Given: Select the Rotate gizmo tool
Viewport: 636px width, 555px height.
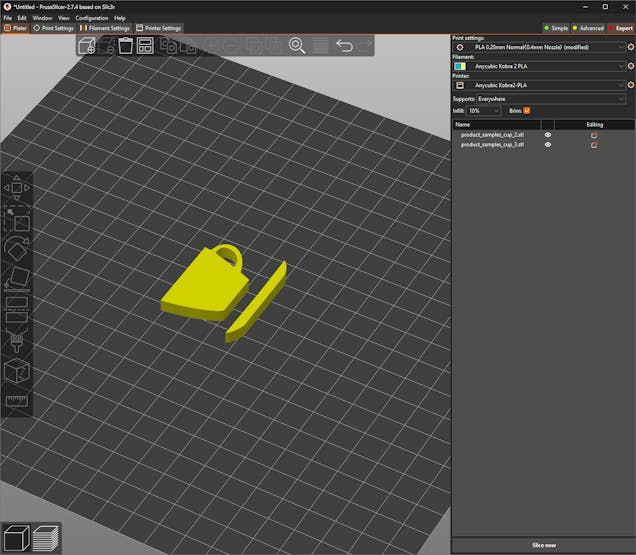Looking at the screenshot, I should coord(17,248).
